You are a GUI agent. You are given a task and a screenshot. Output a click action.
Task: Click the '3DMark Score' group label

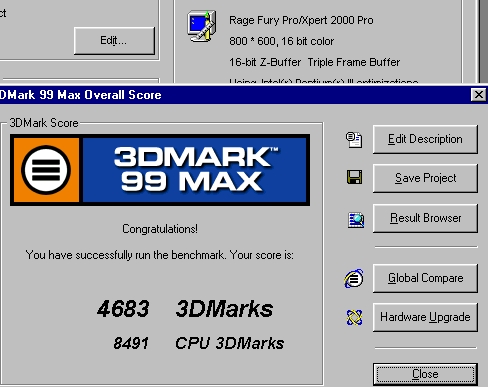point(44,123)
